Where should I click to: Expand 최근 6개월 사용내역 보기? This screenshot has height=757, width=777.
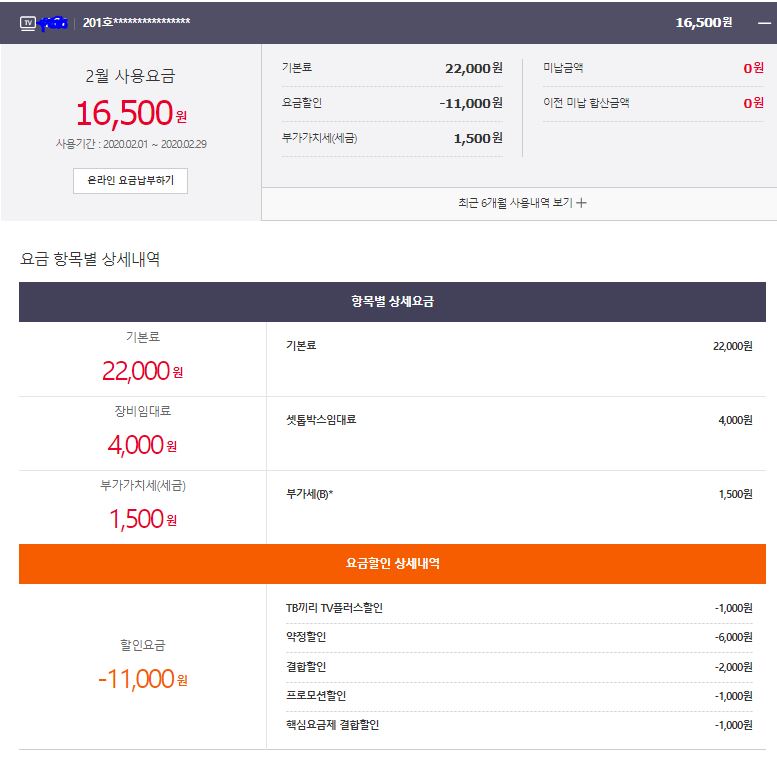click(x=522, y=203)
